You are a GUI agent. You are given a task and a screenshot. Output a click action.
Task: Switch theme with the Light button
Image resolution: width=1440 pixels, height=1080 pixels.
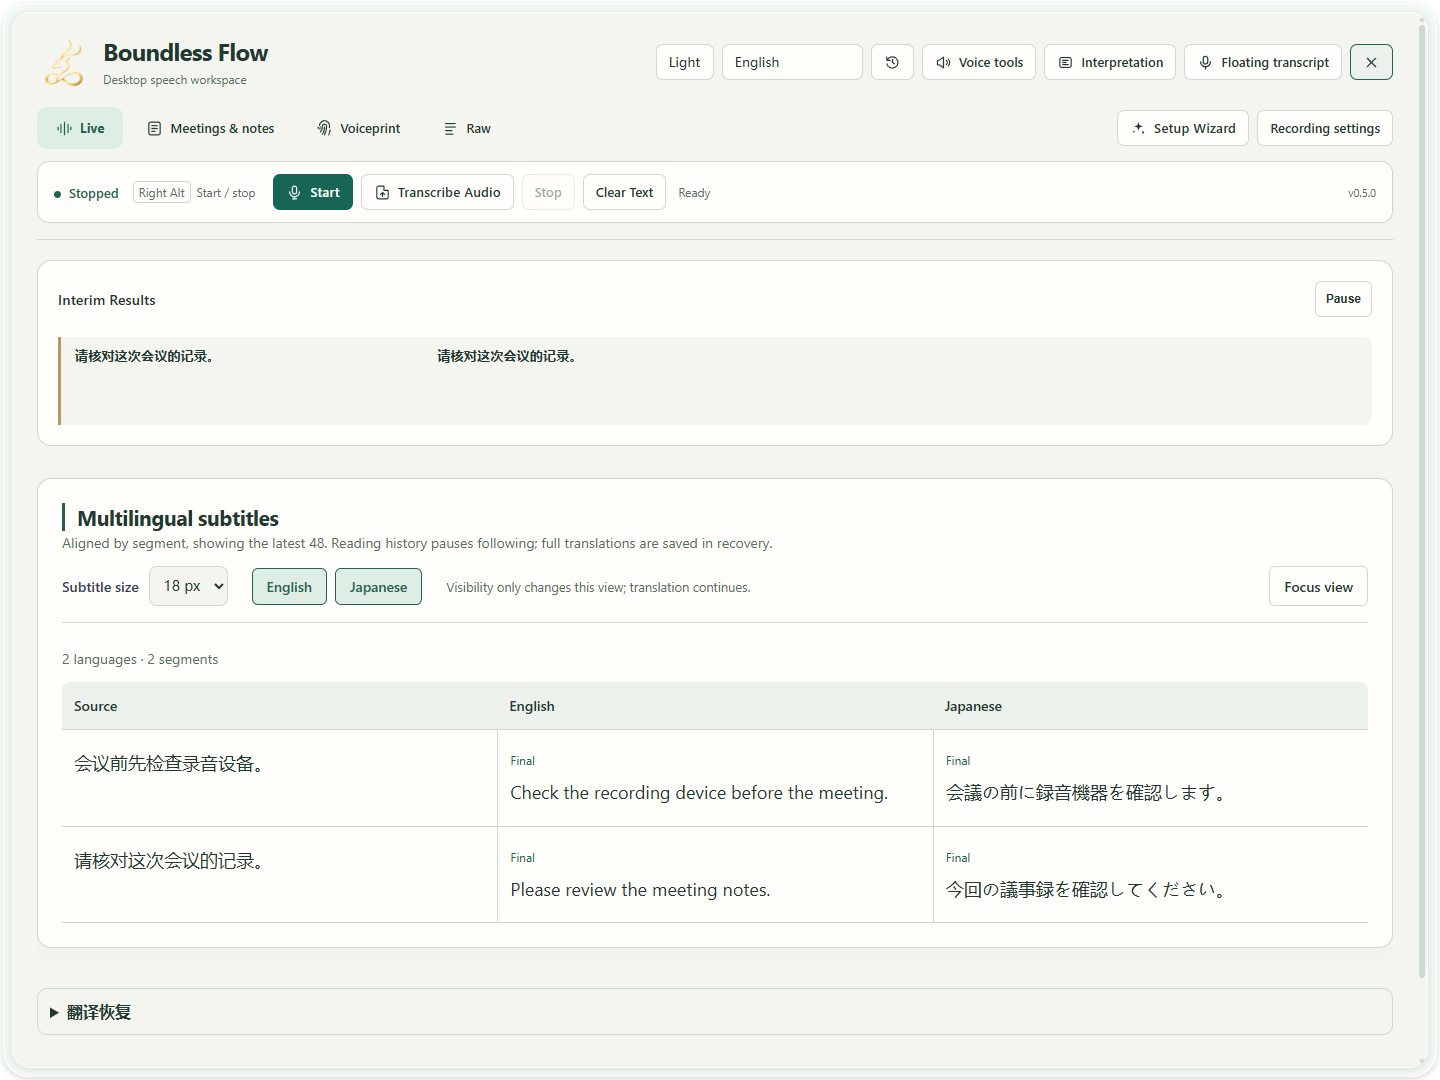click(x=685, y=62)
